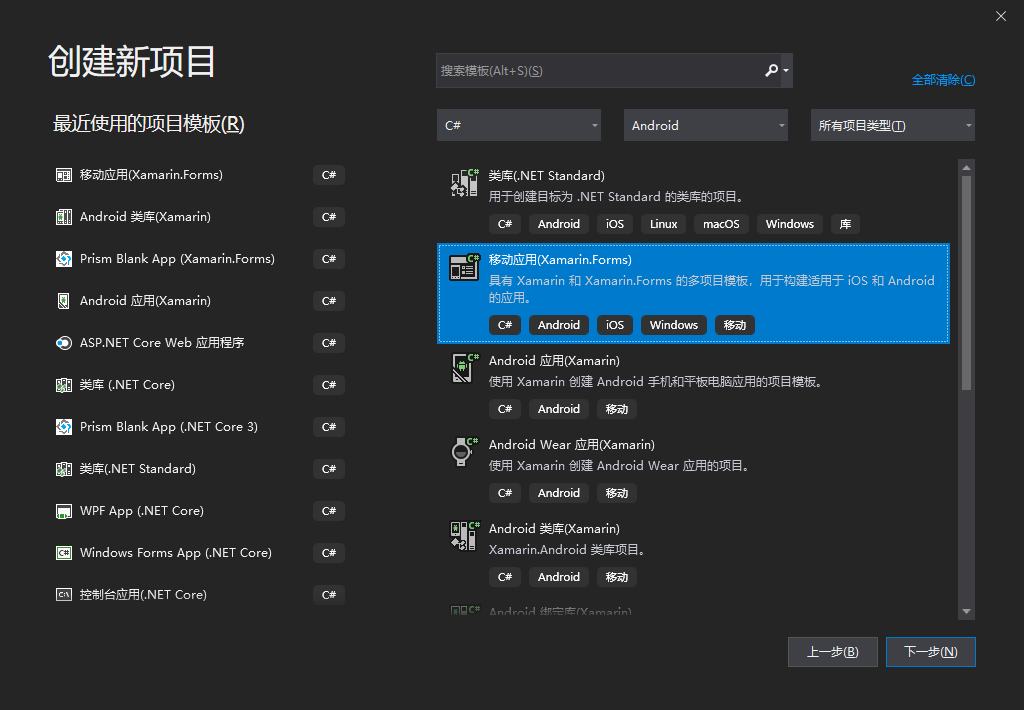Pick the WPF App (.NET Core) icon
The height and width of the screenshot is (710, 1024).
[x=63, y=511]
